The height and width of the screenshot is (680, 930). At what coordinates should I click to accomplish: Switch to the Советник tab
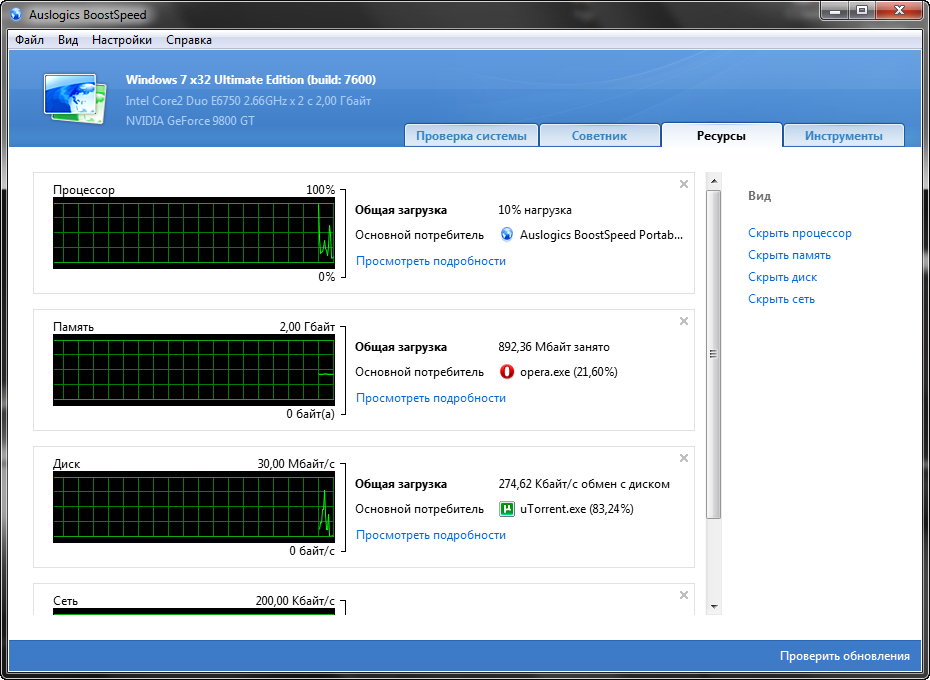[x=599, y=135]
